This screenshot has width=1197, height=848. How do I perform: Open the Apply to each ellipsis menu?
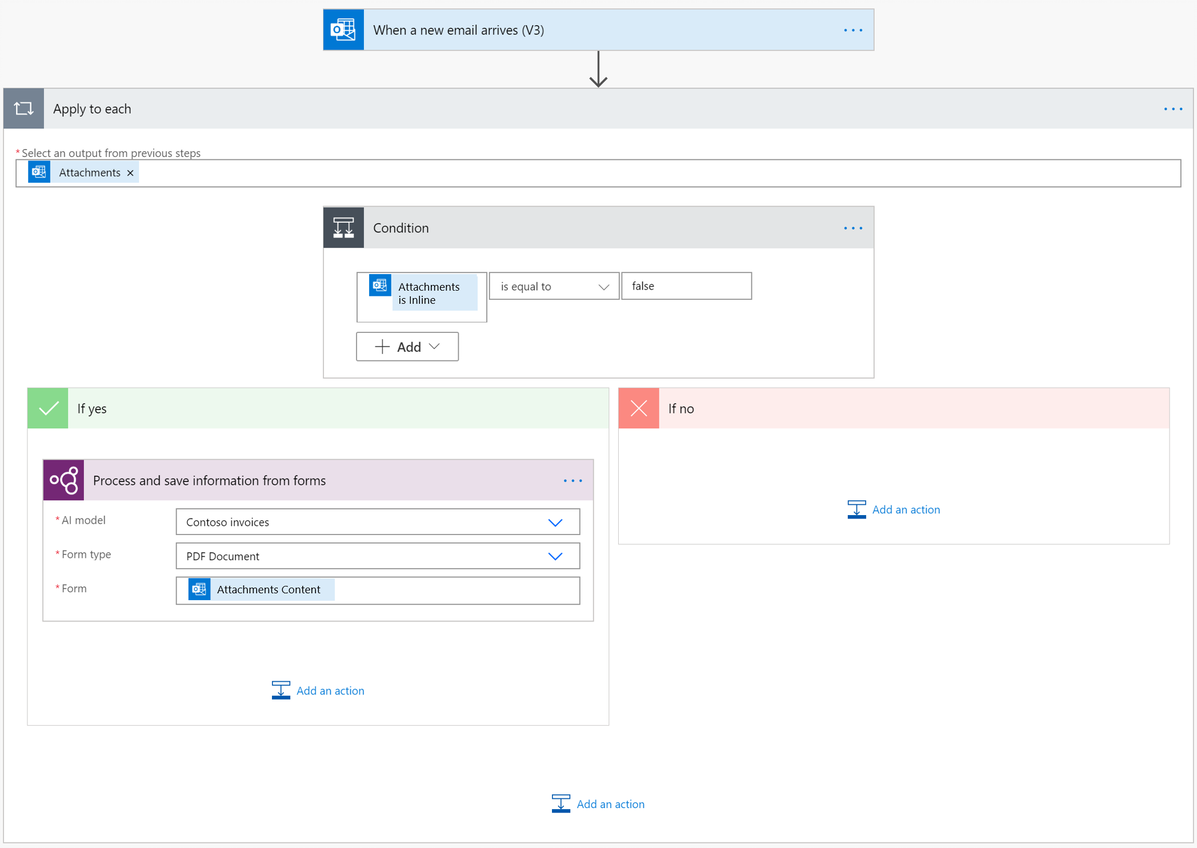click(1171, 108)
